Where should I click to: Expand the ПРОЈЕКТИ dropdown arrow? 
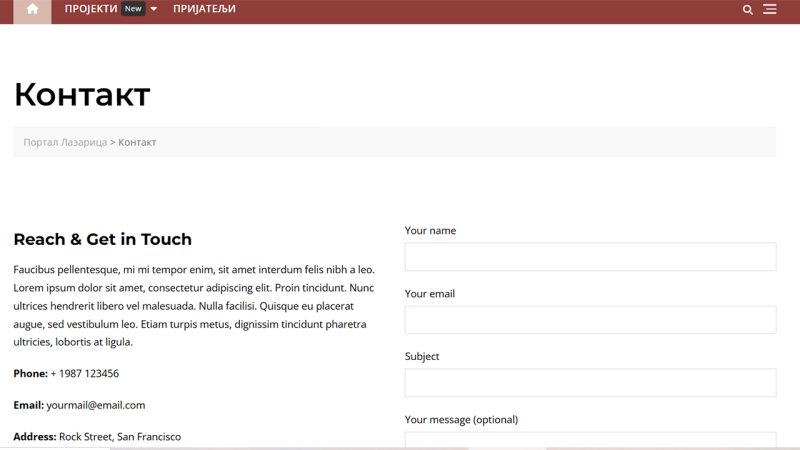pos(153,10)
